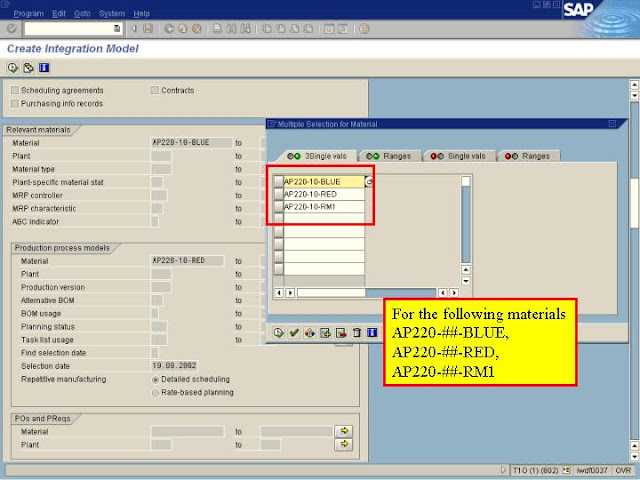Click the dialog table scroll up arrow
Viewport: 640px width, 480px height.
coord(466,270)
